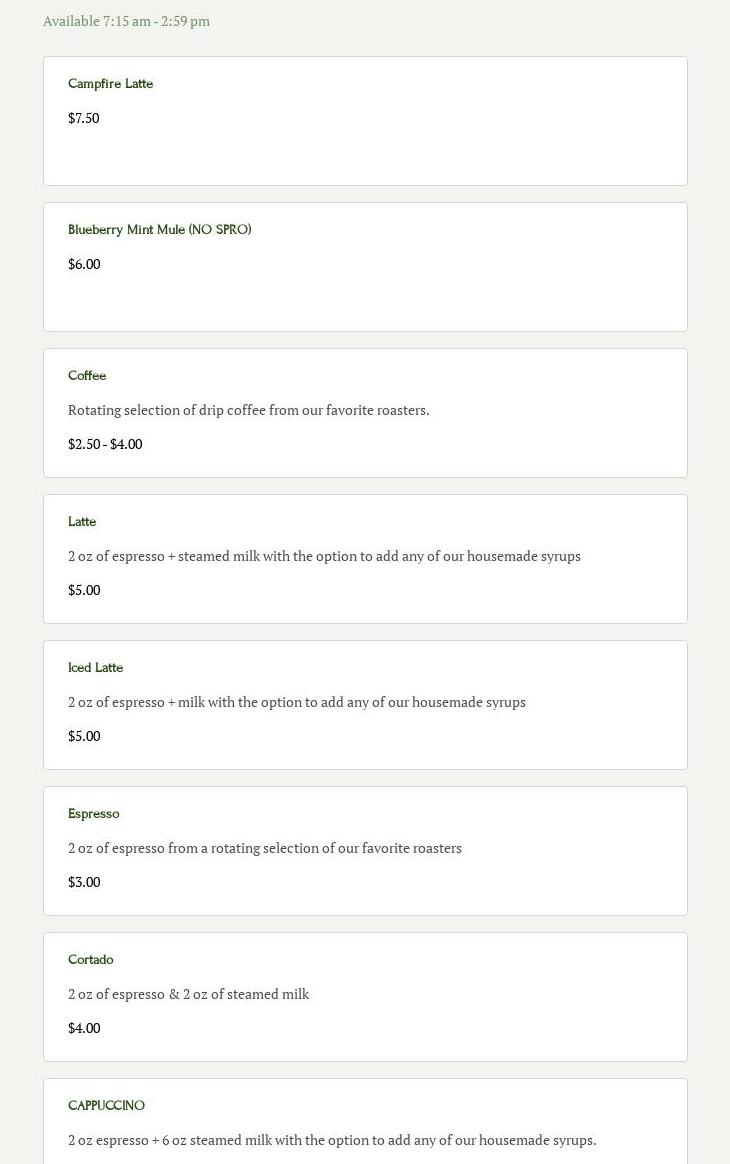Select the Blueberry Mint Mule (NO SPRO) title

click(x=159, y=230)
